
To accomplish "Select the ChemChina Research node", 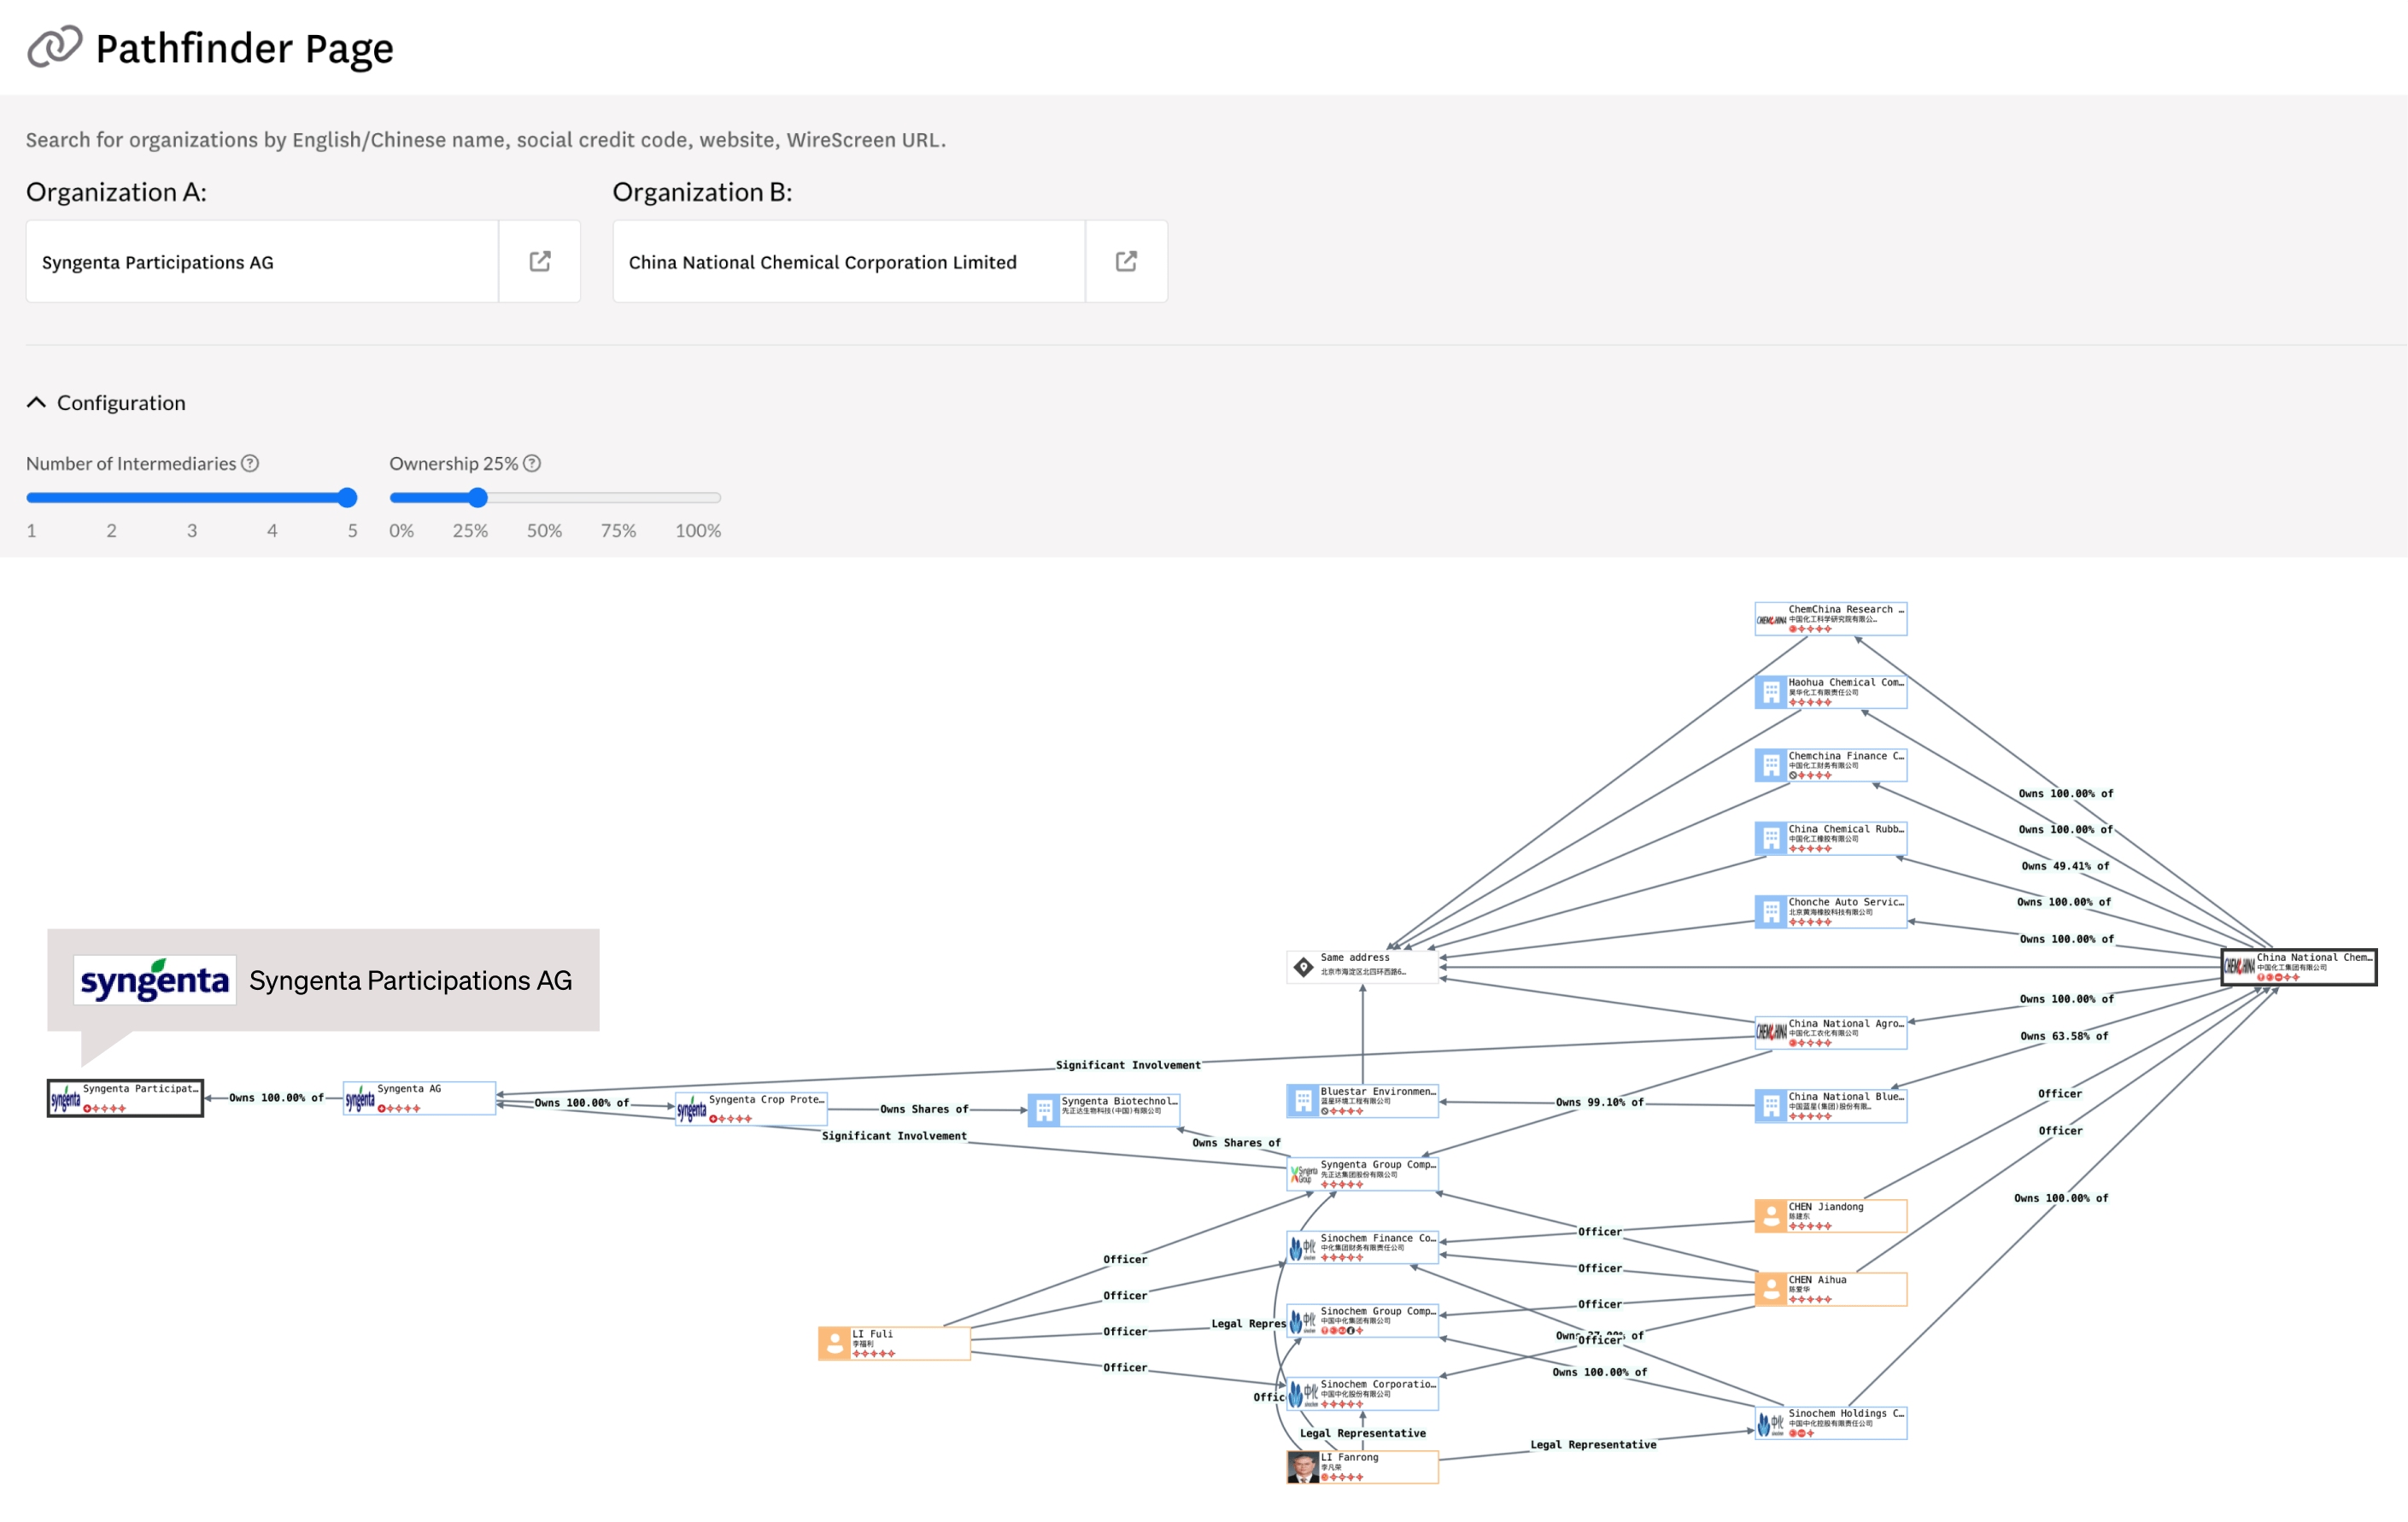I will [x=1830, y=618].
